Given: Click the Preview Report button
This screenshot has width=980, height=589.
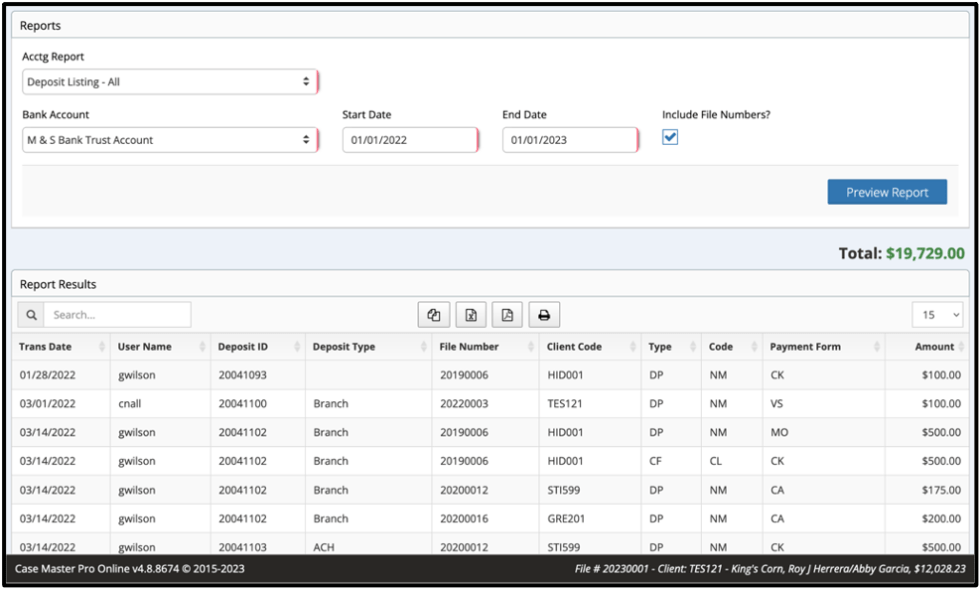Looking at the screenshot, I should point(887,191).
